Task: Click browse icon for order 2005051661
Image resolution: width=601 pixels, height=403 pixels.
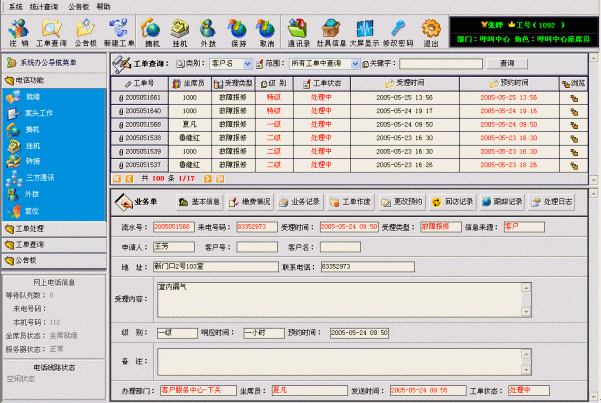Action: [x=576, y=97]
